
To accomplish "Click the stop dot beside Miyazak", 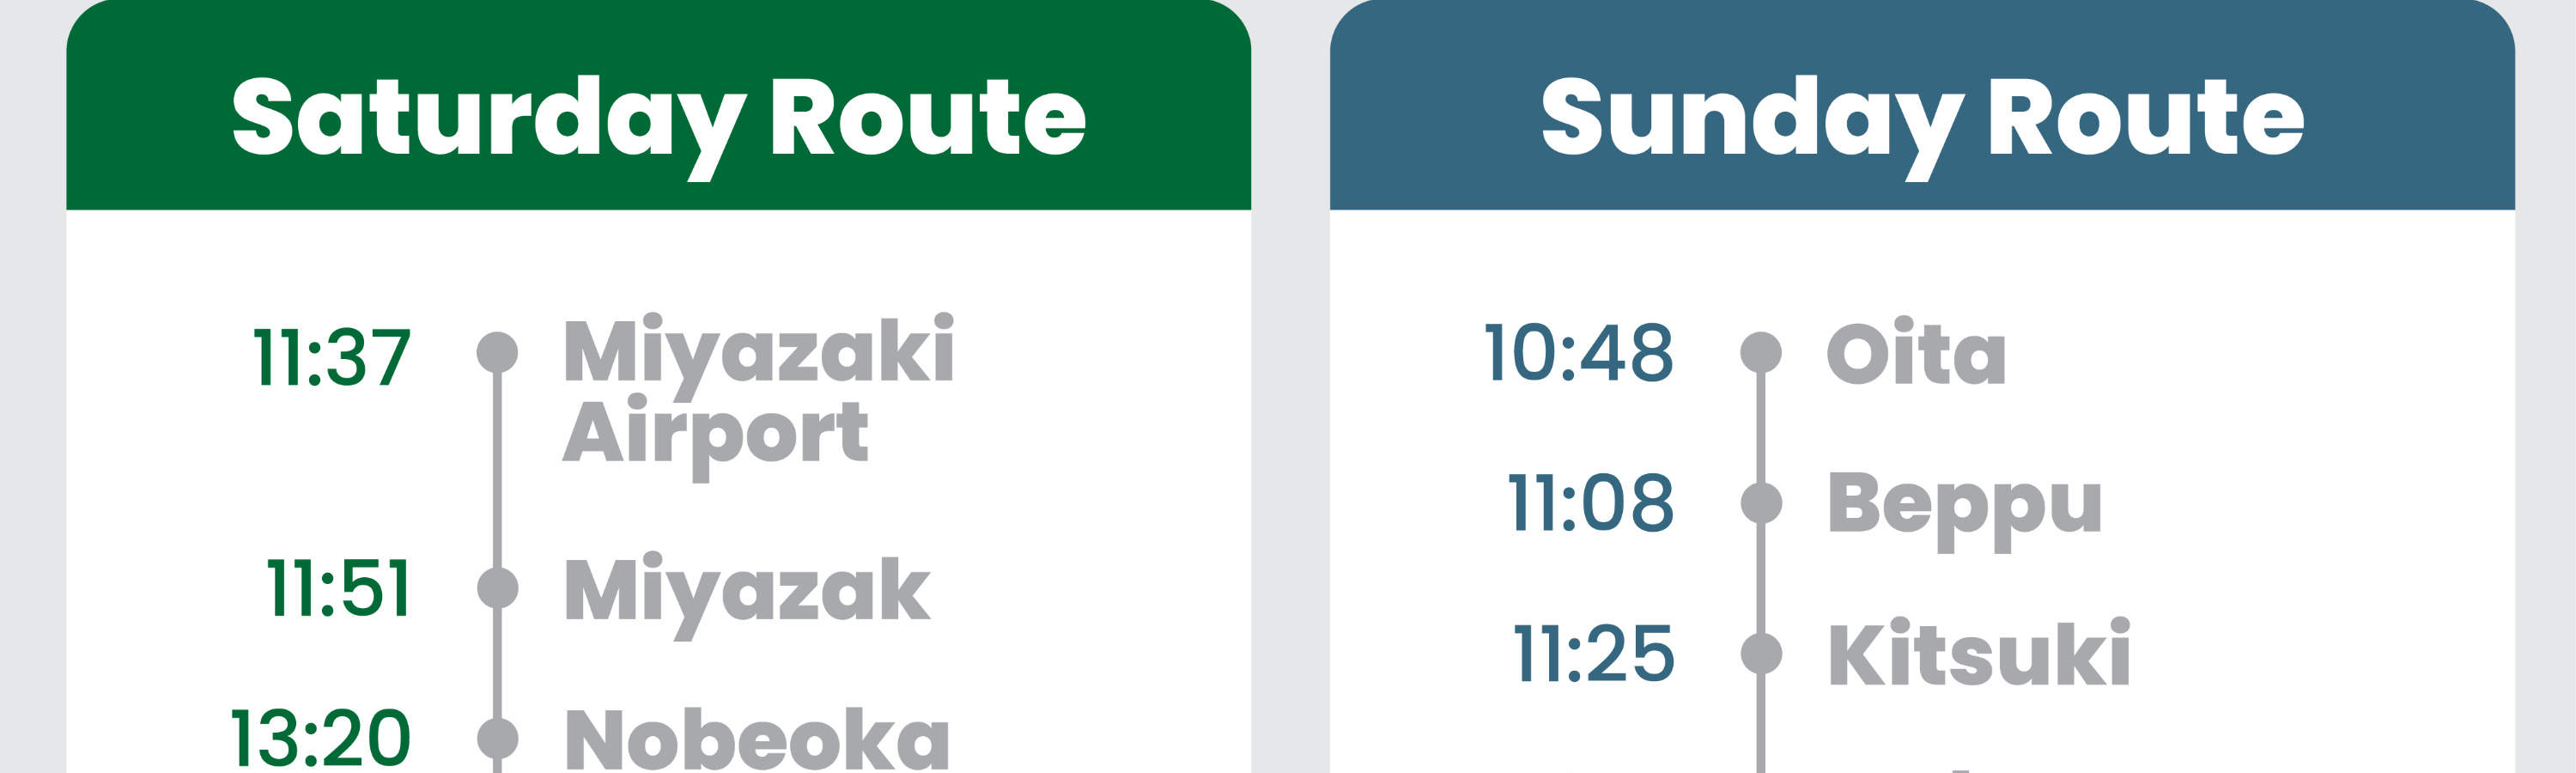I will [497, 587].
